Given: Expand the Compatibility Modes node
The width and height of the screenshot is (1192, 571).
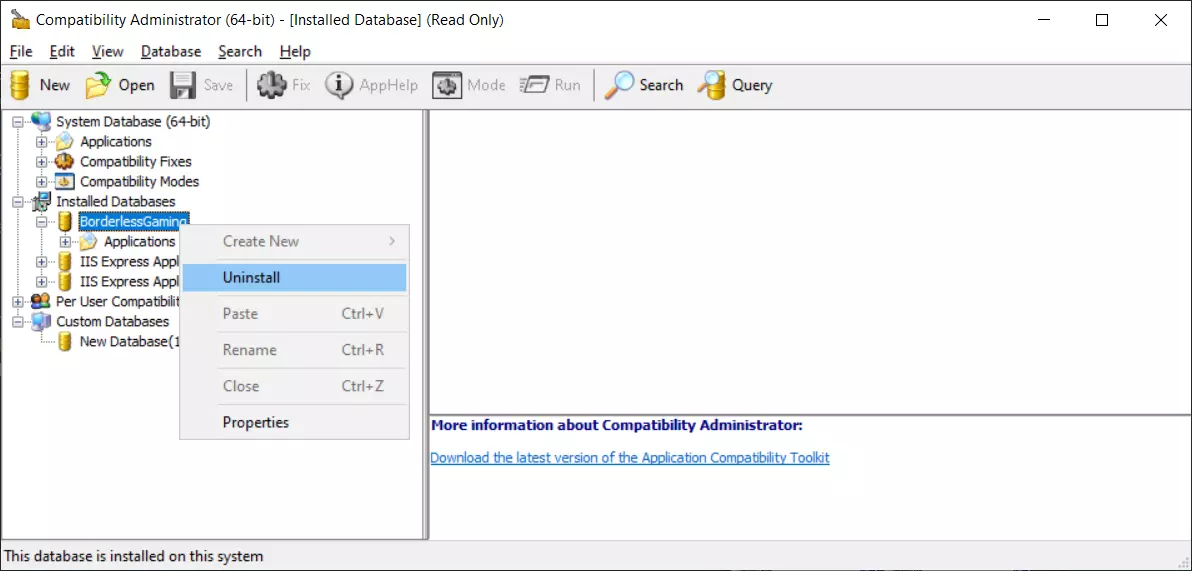Looking at the screenshot, I should point(41,182).
